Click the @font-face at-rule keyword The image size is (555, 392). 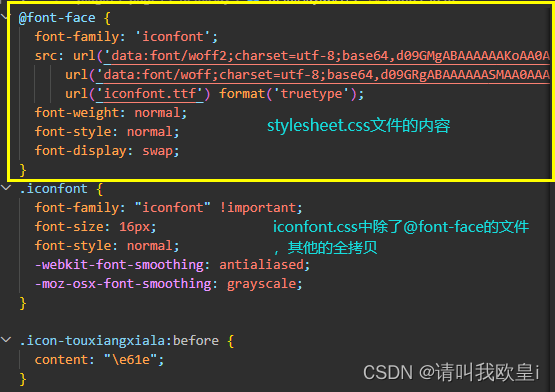[57, 18]
